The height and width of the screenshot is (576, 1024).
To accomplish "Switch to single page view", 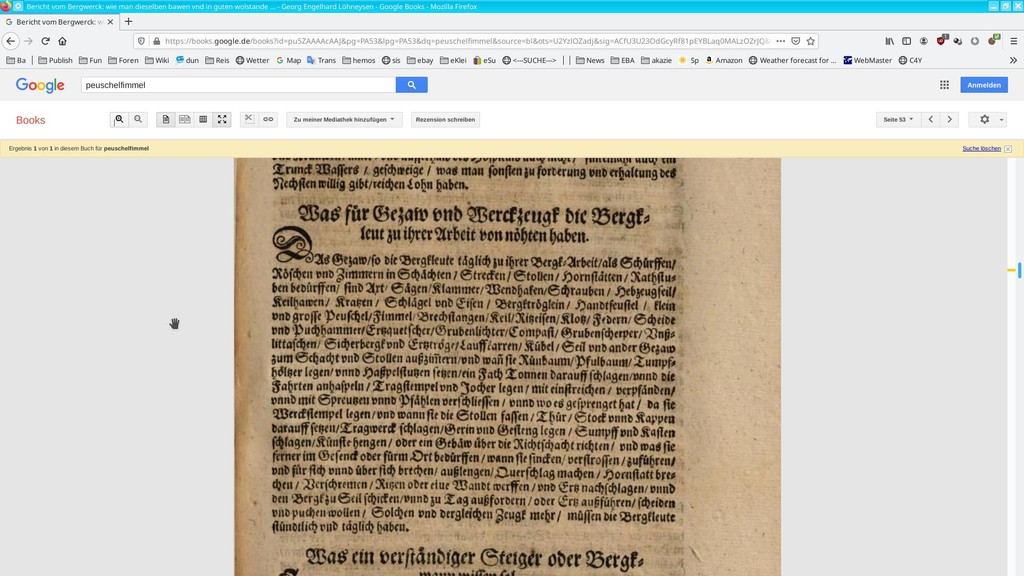I will tap(166, 120).
